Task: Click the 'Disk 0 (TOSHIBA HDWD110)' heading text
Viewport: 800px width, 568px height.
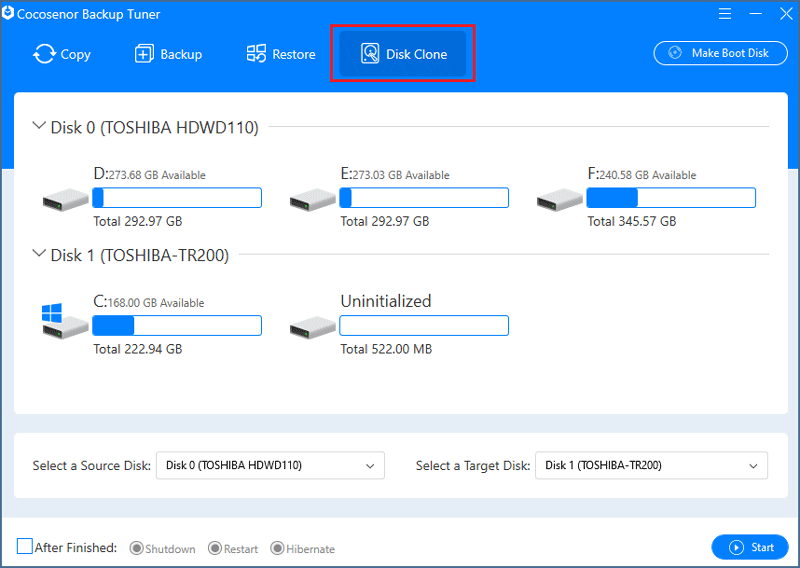Action: pyautogui.click(x=155, y=128)
